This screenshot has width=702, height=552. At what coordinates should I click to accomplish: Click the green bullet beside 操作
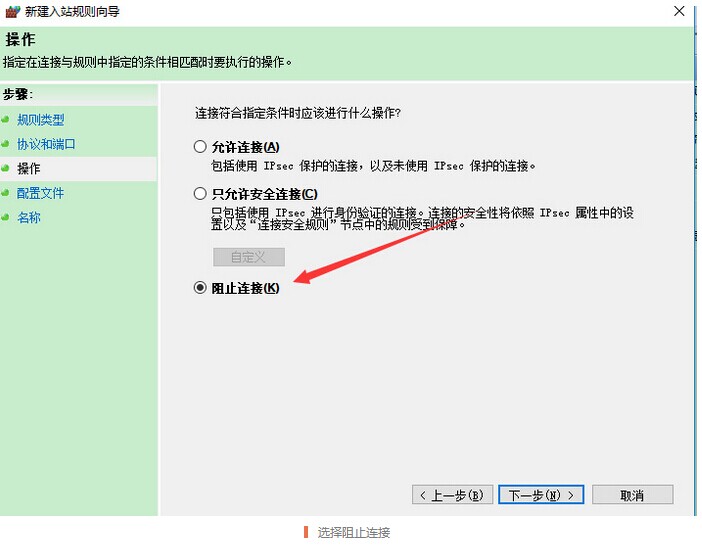point(5,168)
